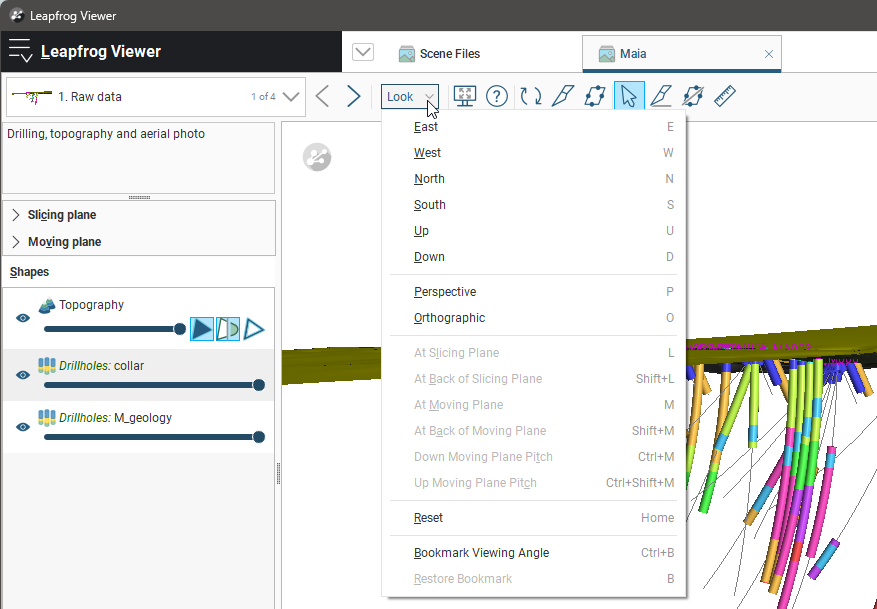The width and height of the screenshot is (877, 609).
Task: Click the full screen presentation icon
Action: (x=465, y=96)
